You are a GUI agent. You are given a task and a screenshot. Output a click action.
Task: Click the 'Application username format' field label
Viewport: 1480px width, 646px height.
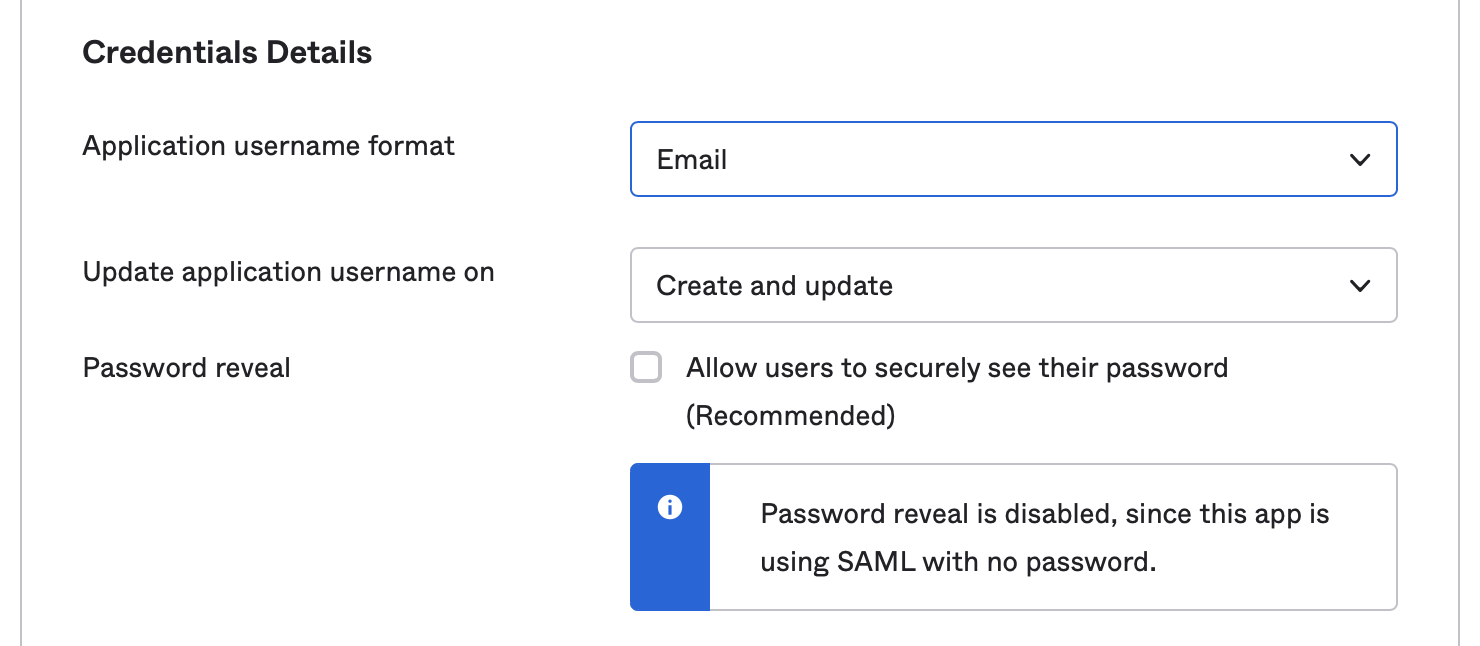coord(269,146)
